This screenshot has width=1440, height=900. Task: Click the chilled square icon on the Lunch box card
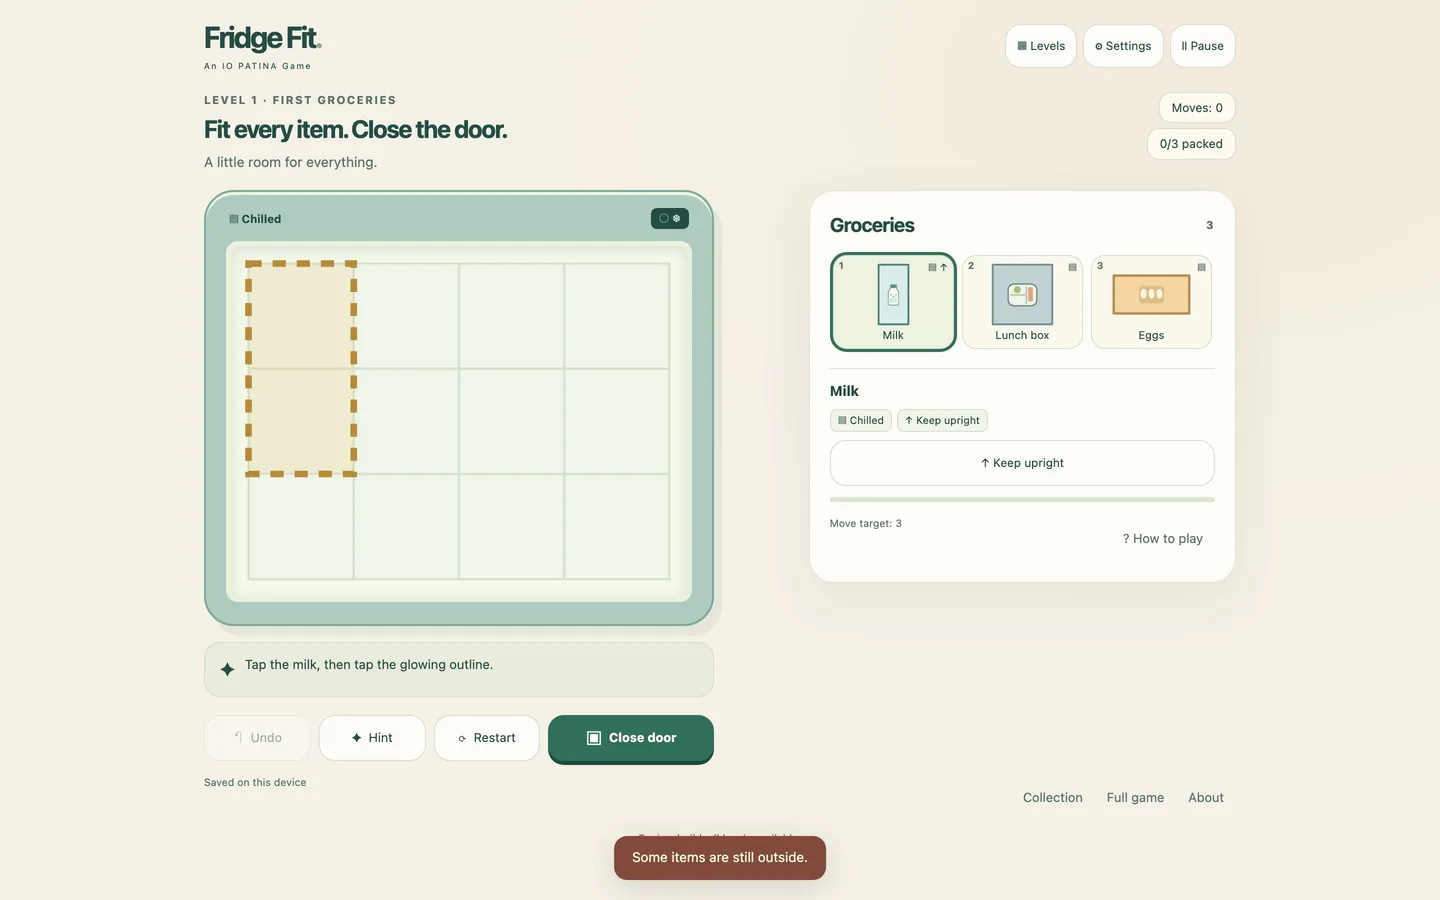1072,267
